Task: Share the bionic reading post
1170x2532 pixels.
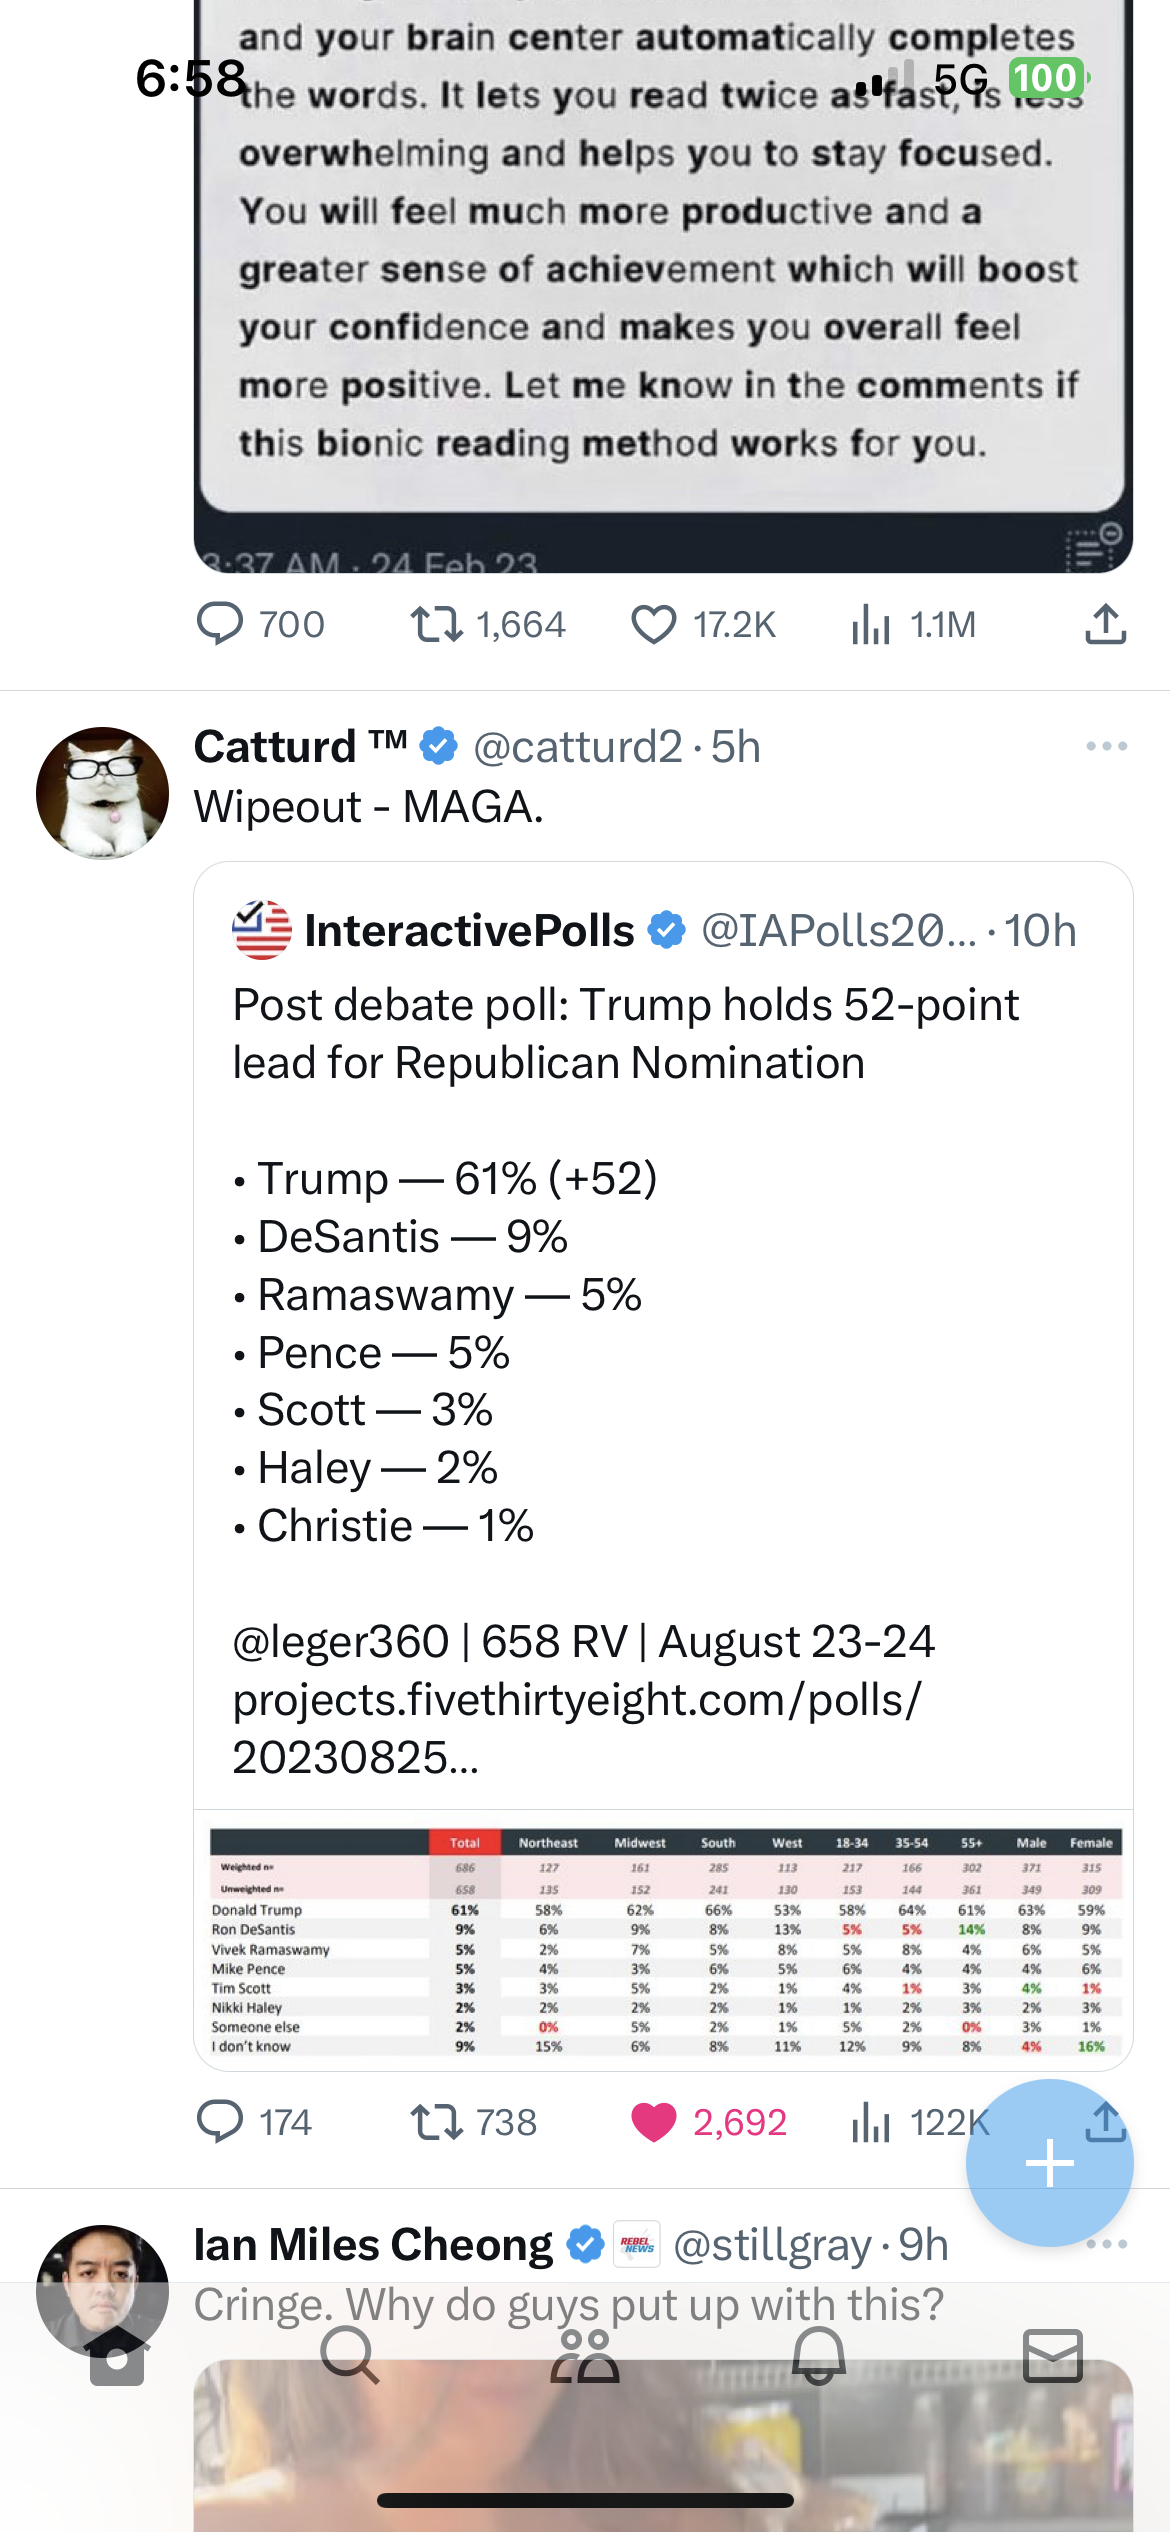Action: (1105, 625)
